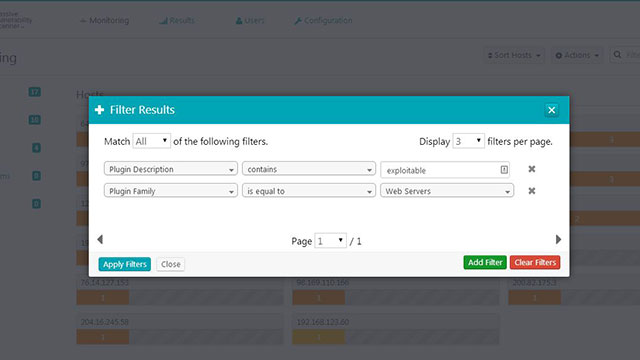Go to next filter page arrow
The height and width of the screenshot is (360, 640).
point(558,240)
